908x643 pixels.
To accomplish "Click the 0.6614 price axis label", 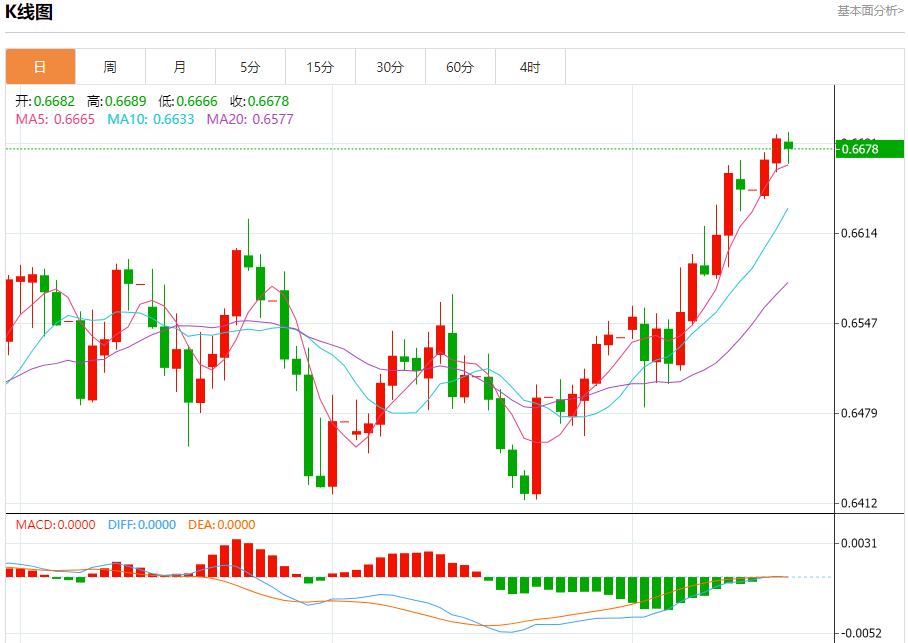I will pos(859,233).
